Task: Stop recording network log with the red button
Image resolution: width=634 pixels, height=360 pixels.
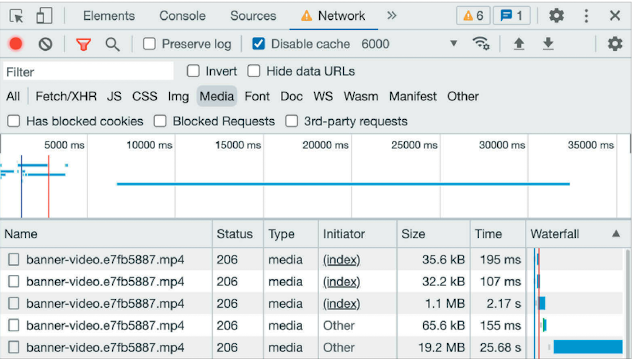Action: [x=16, y=44]
